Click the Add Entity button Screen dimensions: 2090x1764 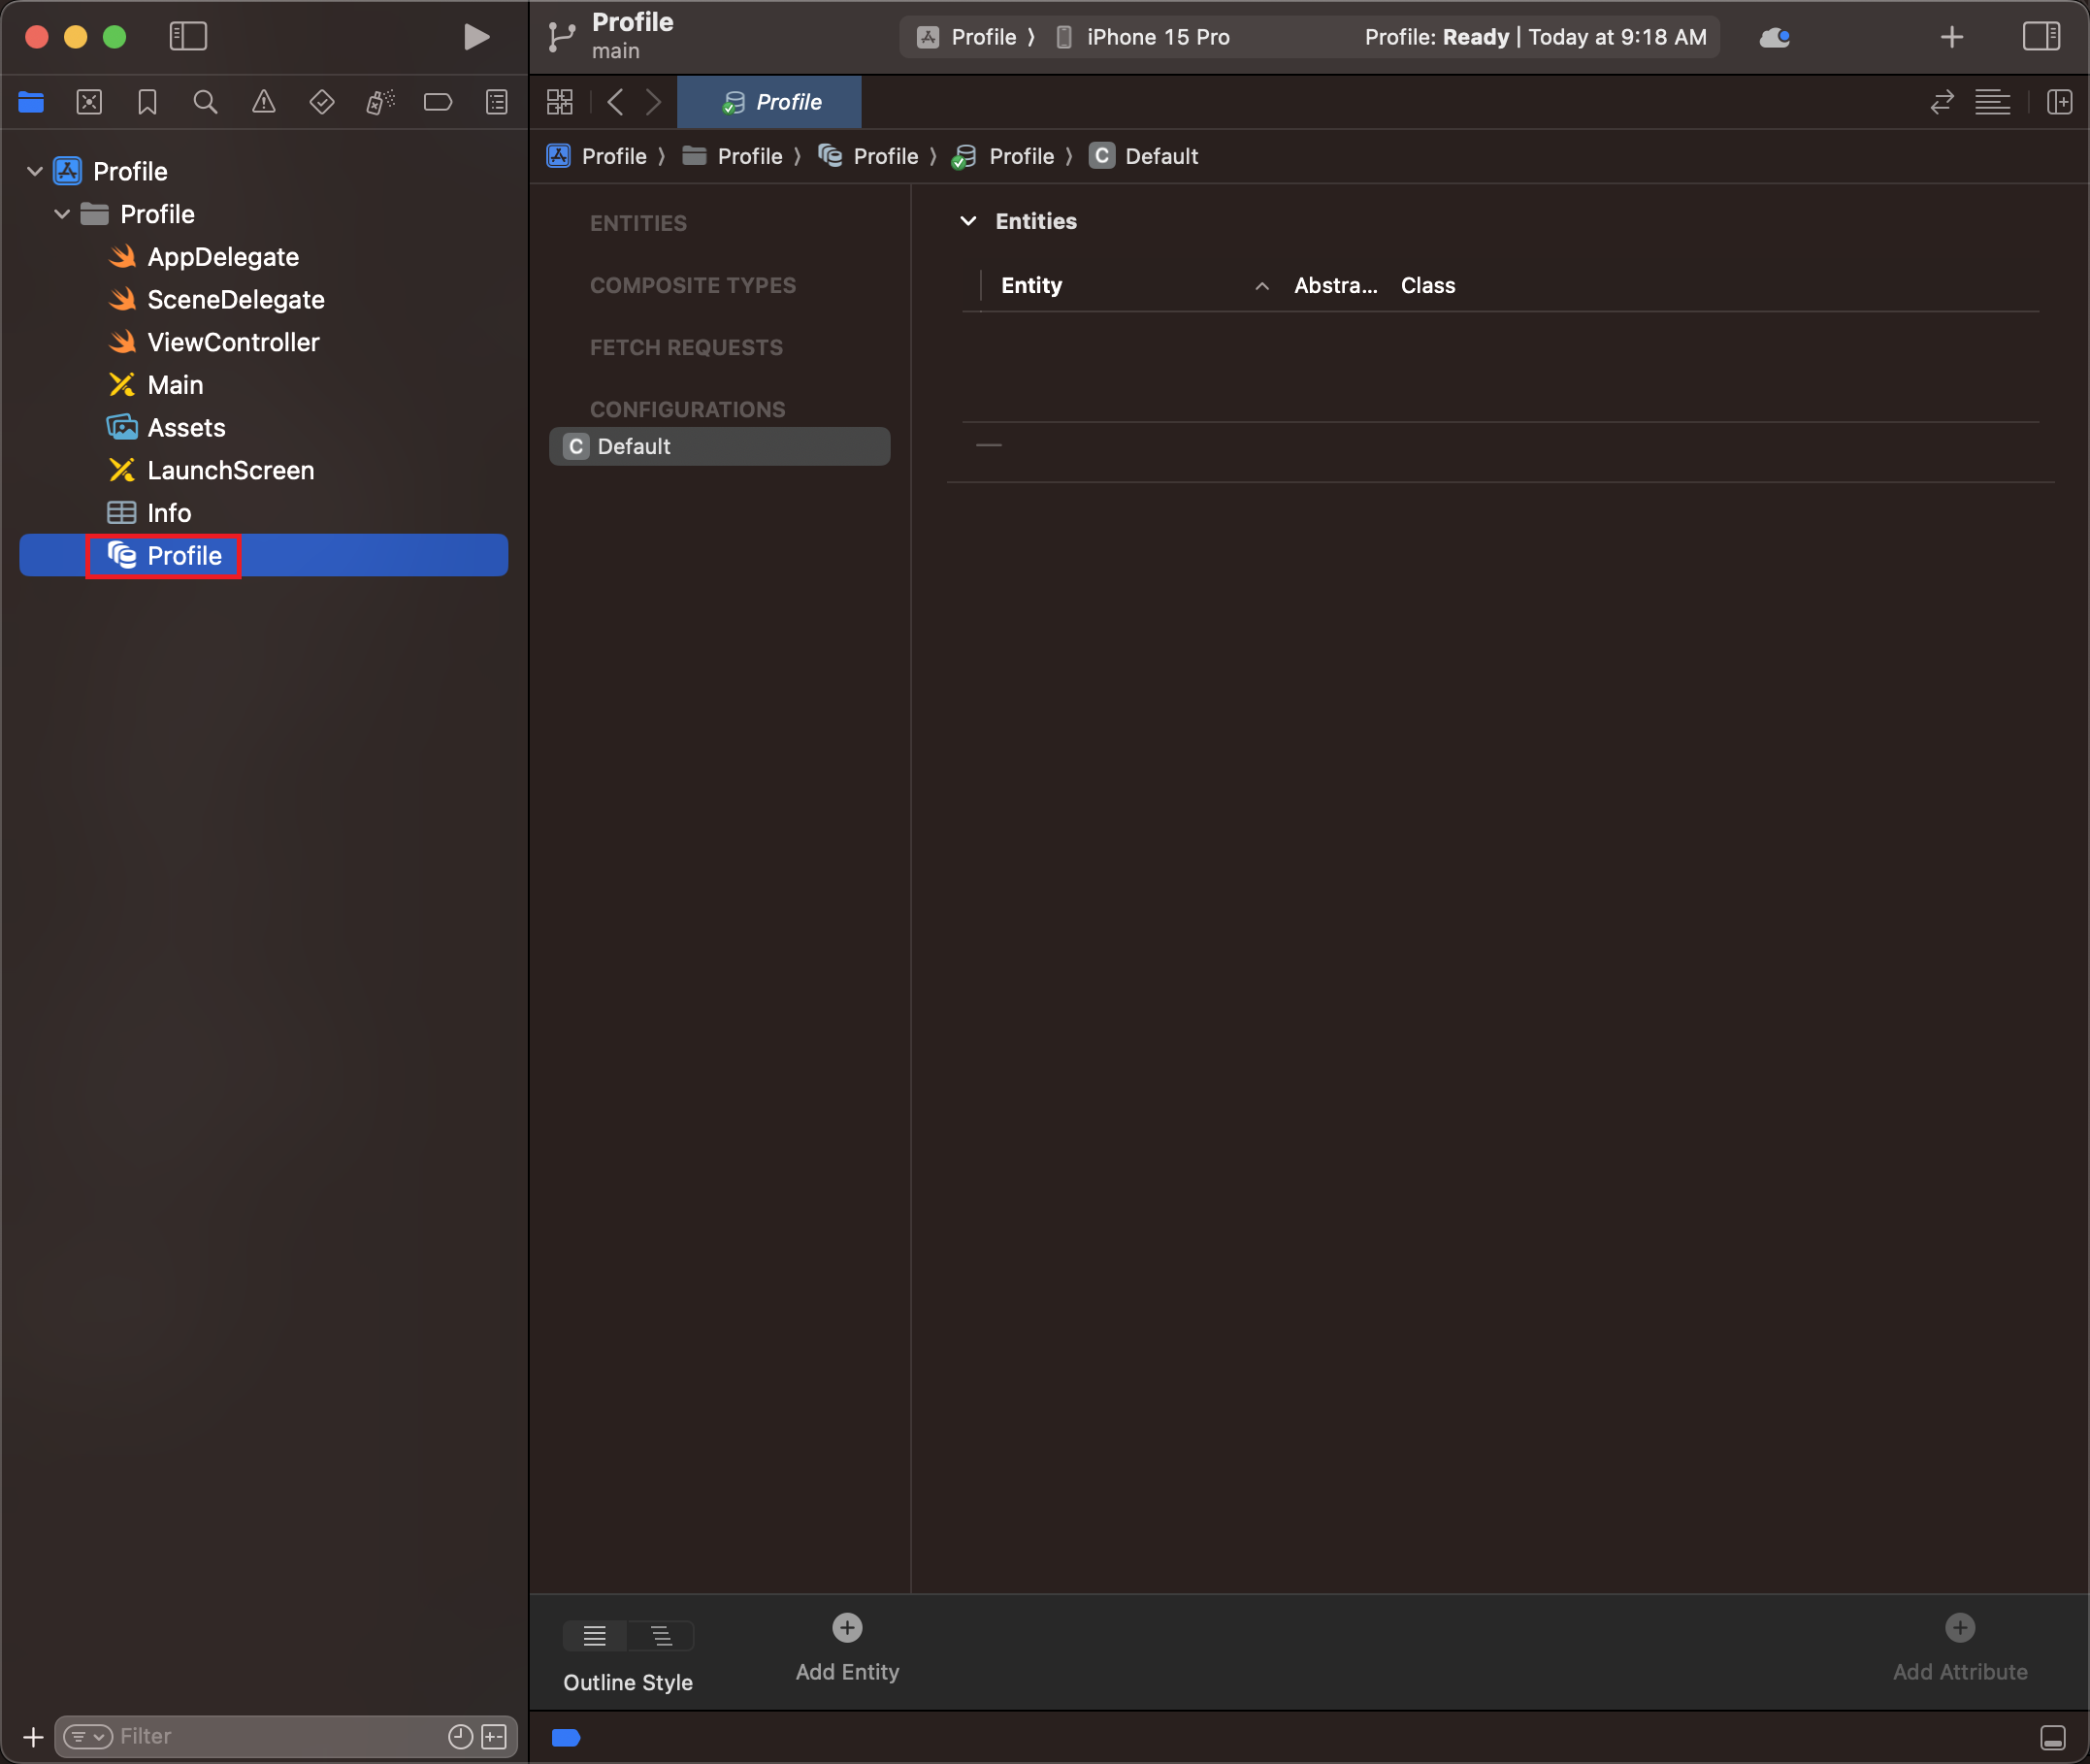tap(847, 1648)
